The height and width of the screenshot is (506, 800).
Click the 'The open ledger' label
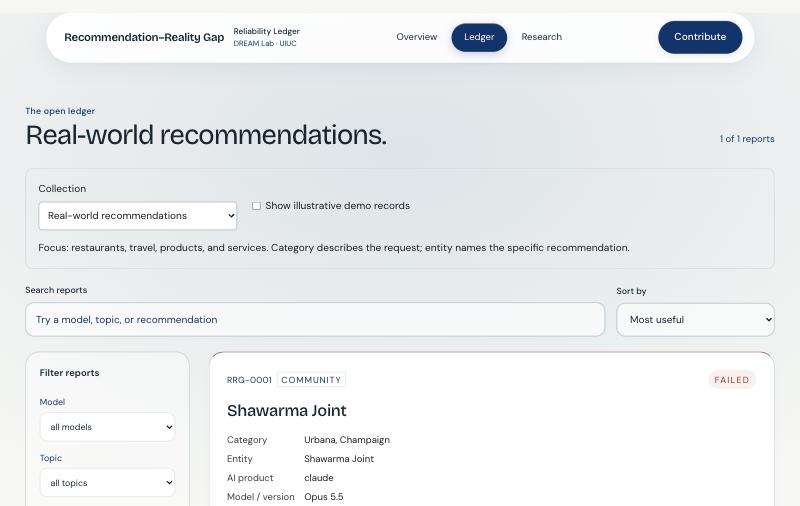coord(60,111)
